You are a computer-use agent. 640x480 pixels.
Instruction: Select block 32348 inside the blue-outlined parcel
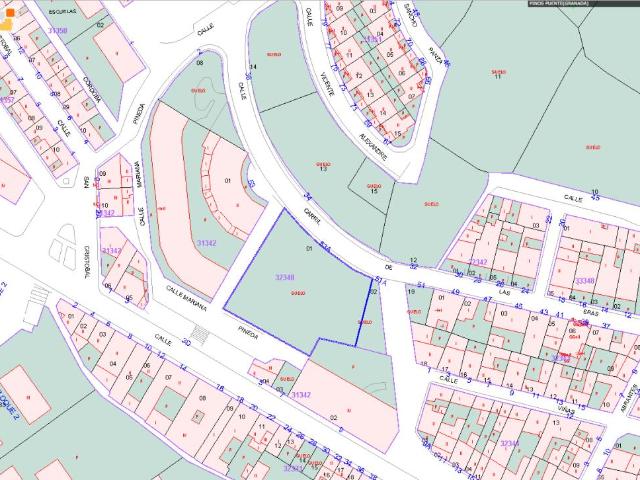click(x=284, y=277)
